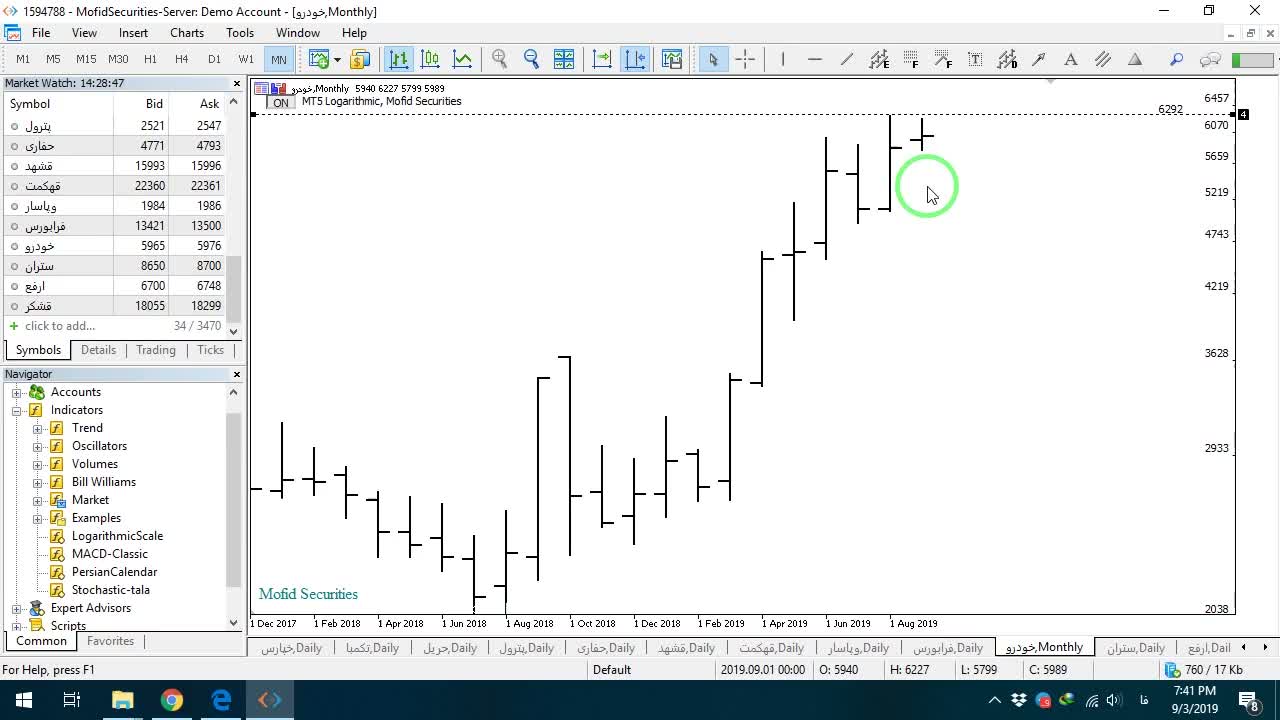The image size is (1280, 720).
Task: Switch chart to candlesticks mode
Action: pos(431,59)
